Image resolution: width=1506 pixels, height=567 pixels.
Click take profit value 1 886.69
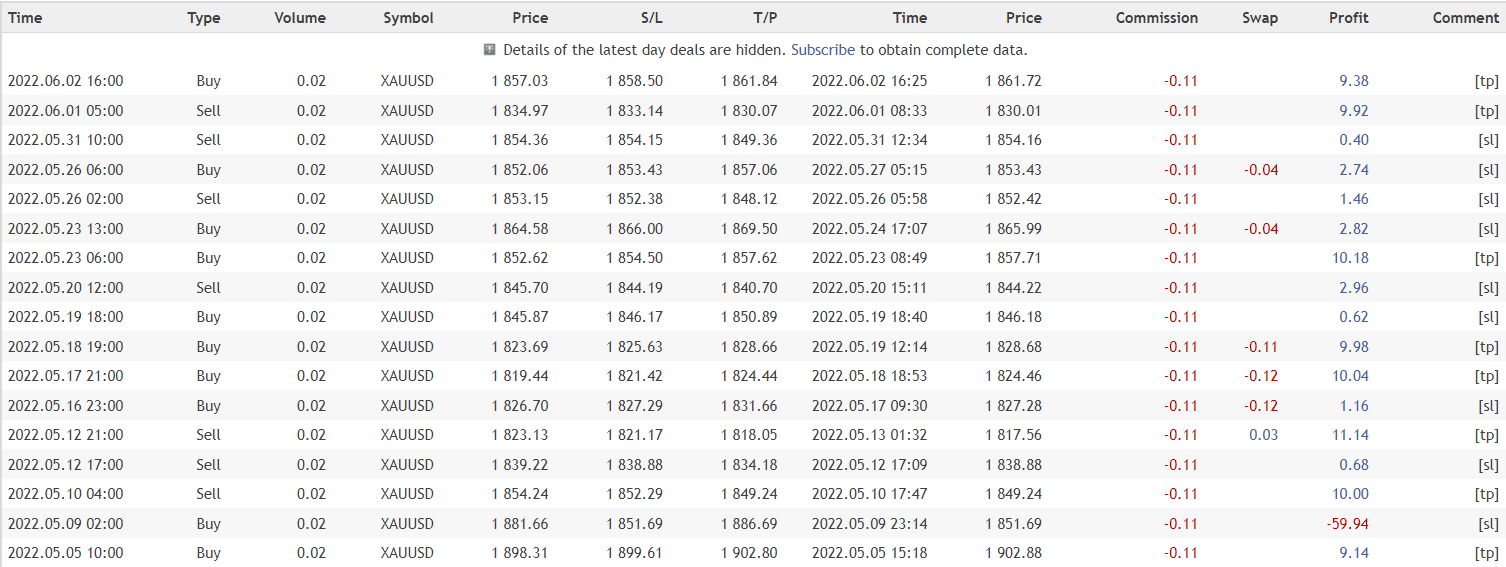click(x=749, y=524)
